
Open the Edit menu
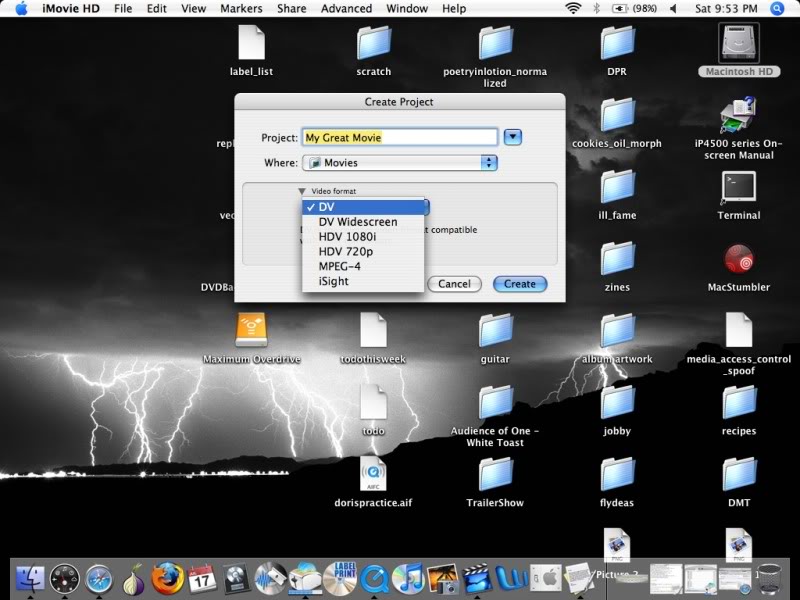click(x=157, y=9)
